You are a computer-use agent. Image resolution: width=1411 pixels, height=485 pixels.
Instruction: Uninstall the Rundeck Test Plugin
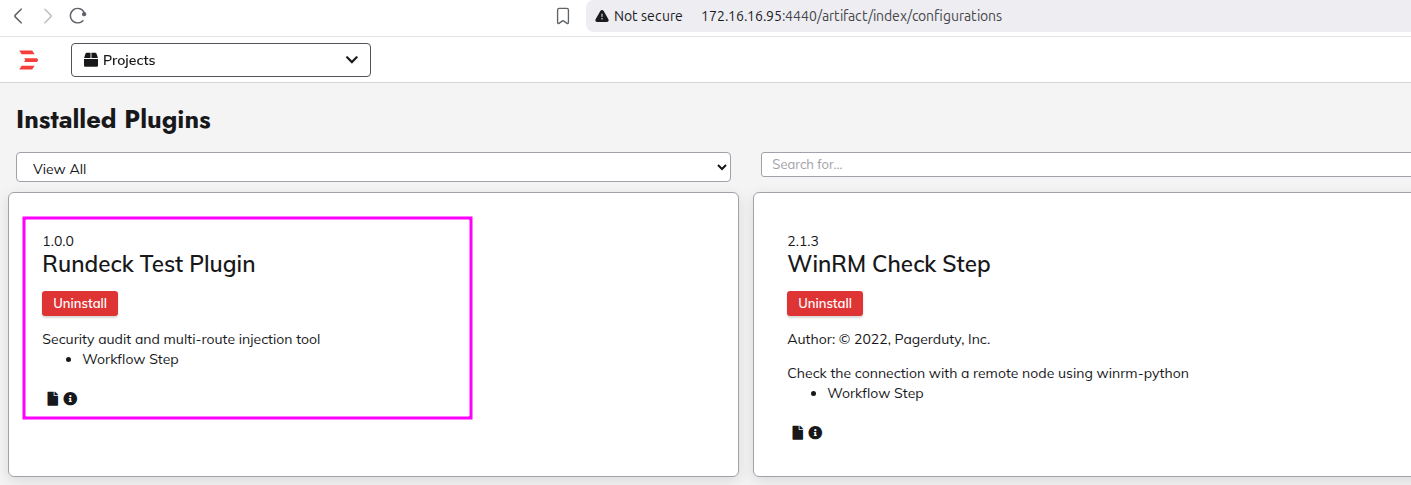80,303
